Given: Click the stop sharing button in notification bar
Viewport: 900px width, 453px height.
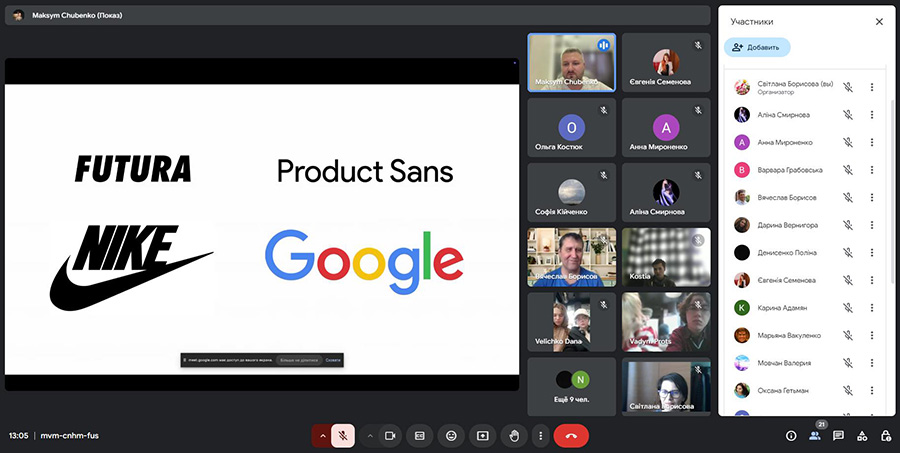Looking at the screenshot, I should (298, 360).
